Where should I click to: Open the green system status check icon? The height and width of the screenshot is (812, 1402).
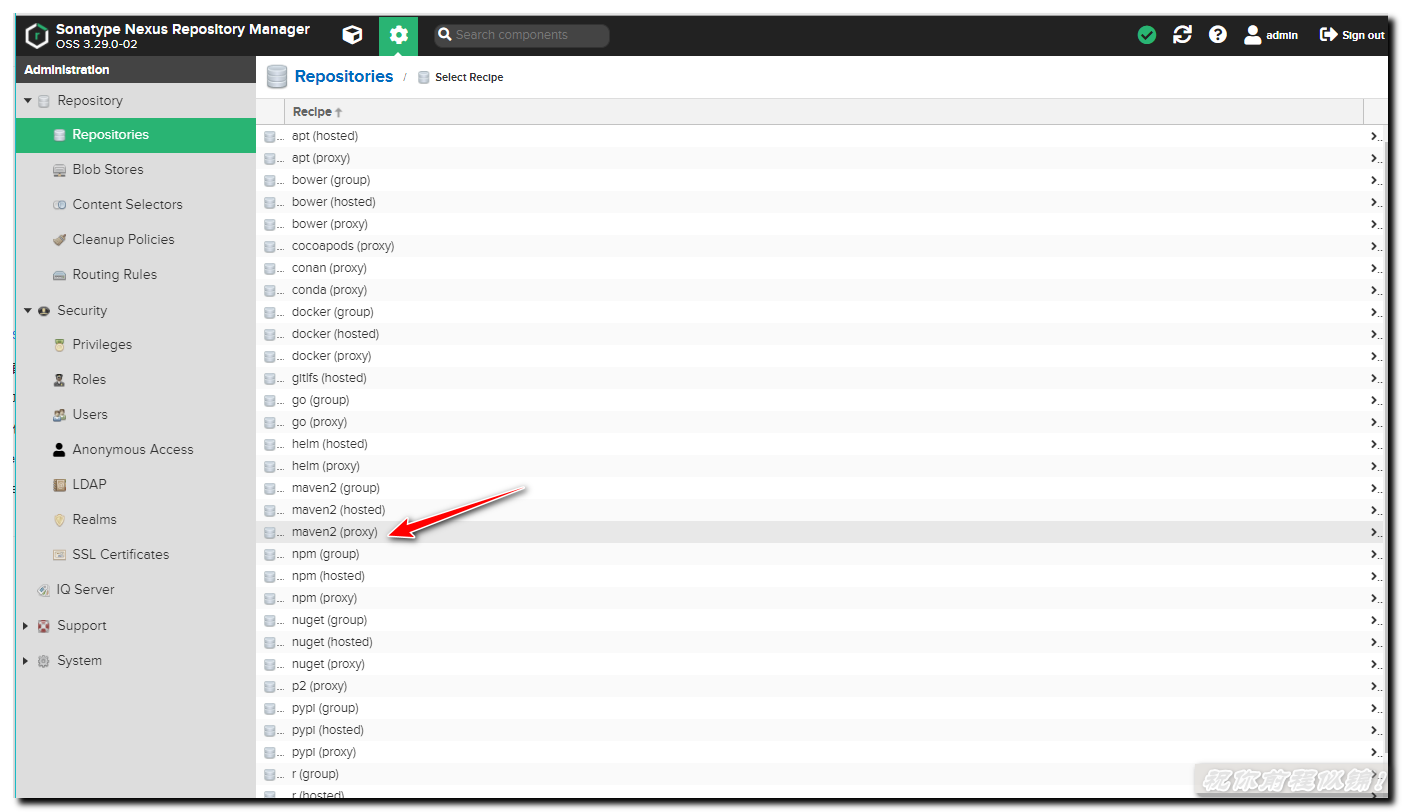click(1147, 35)
